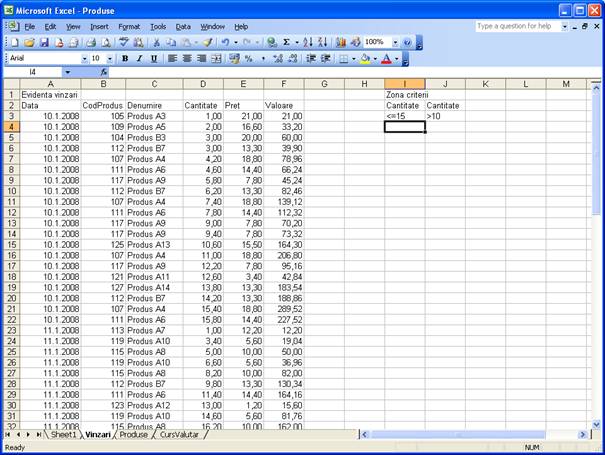Open Print Preview from the toolbar
Image resolution: width=605 pixels, height=455 pixels.
[105, 43]
